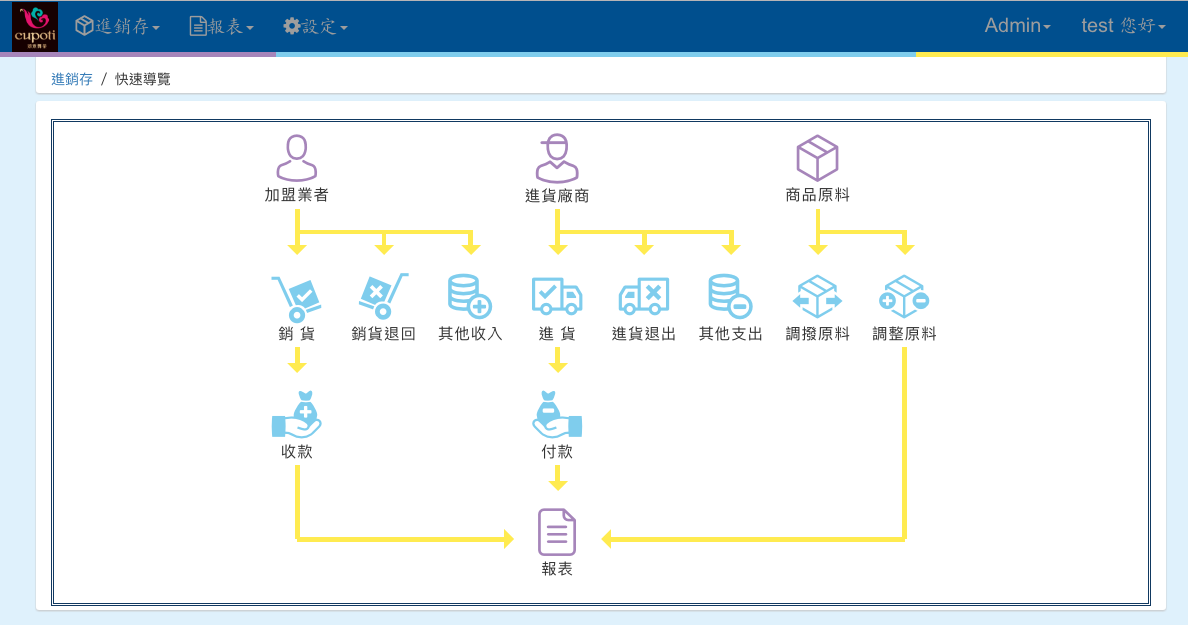Open the 銷貨退回 sales return icon
Viewport: 1188px width, 625px height.
pos(383,297)
